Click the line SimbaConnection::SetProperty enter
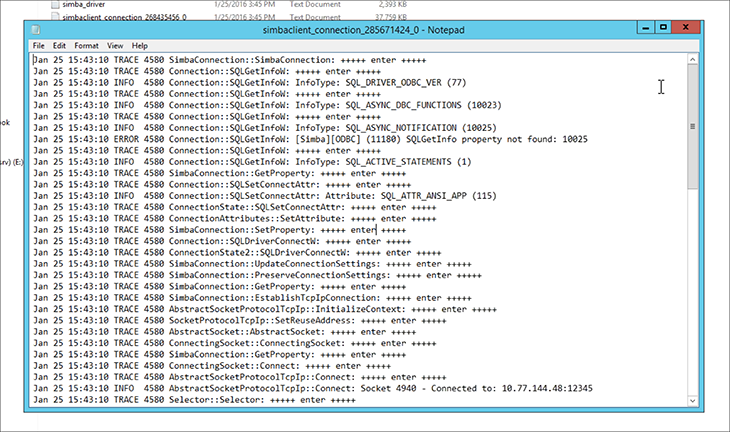730x432 pixels. 219,230
